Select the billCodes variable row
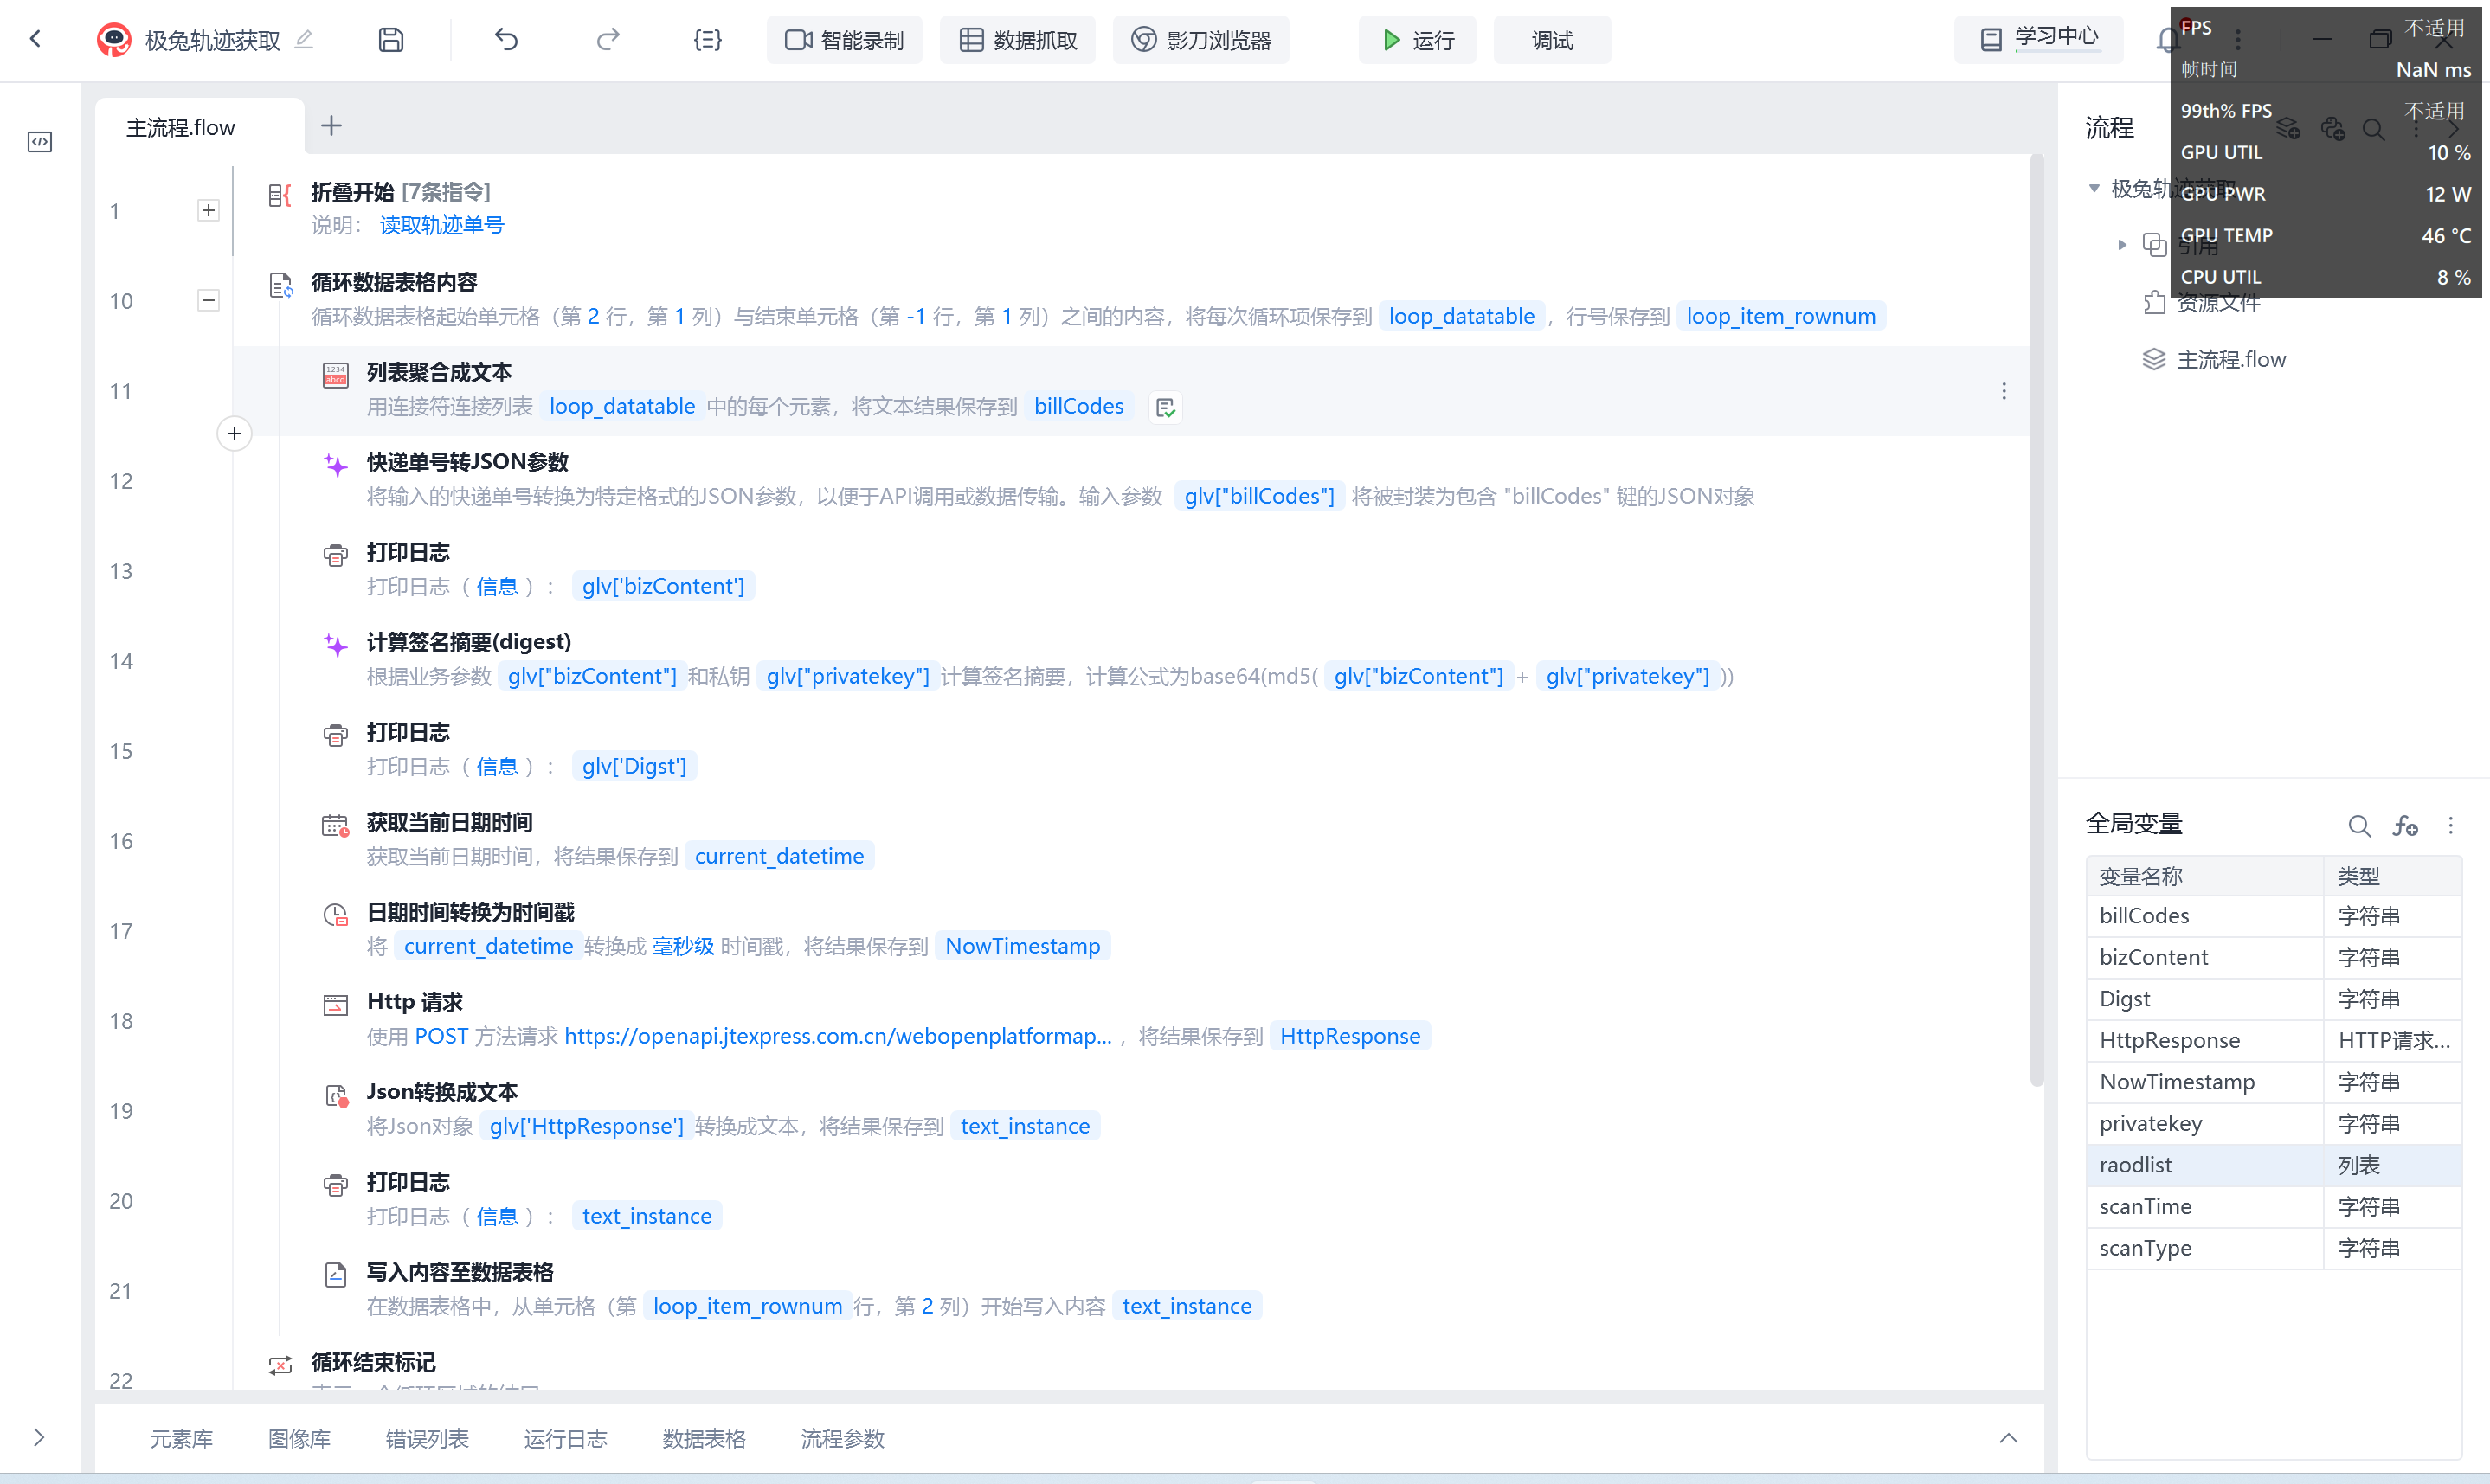The height and width of the screenshot is (1484, 2490). pos(2273,916)
